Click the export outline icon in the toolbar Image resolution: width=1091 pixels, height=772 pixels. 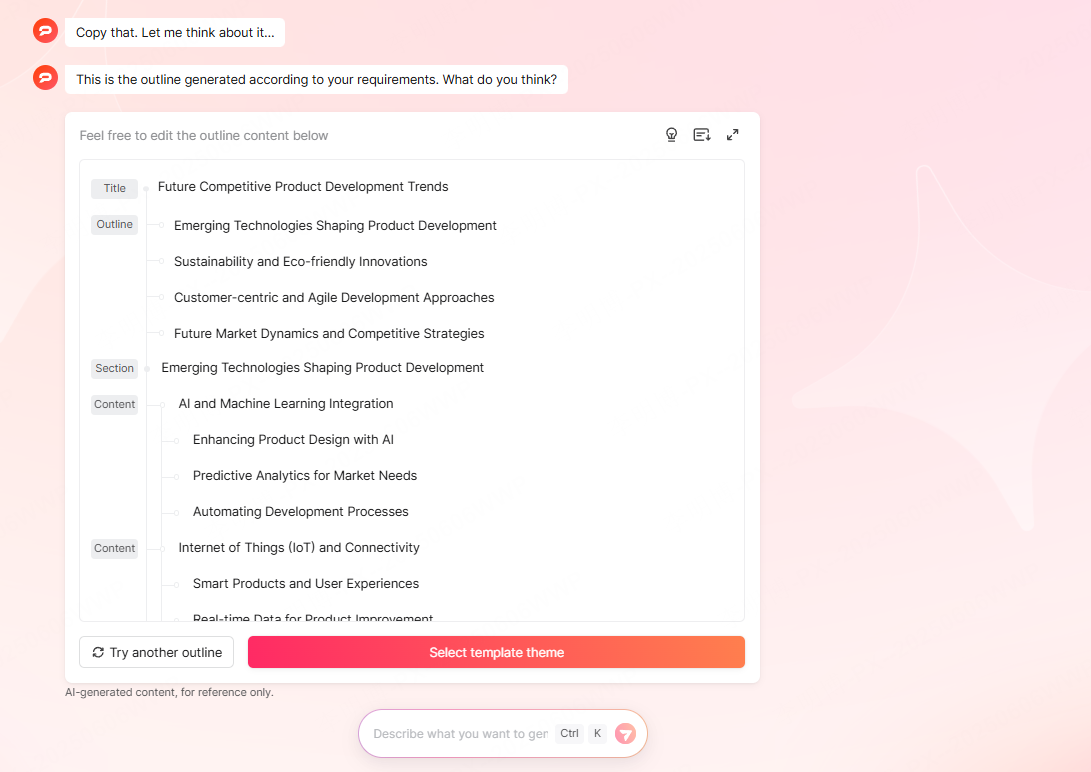(701, 134)
